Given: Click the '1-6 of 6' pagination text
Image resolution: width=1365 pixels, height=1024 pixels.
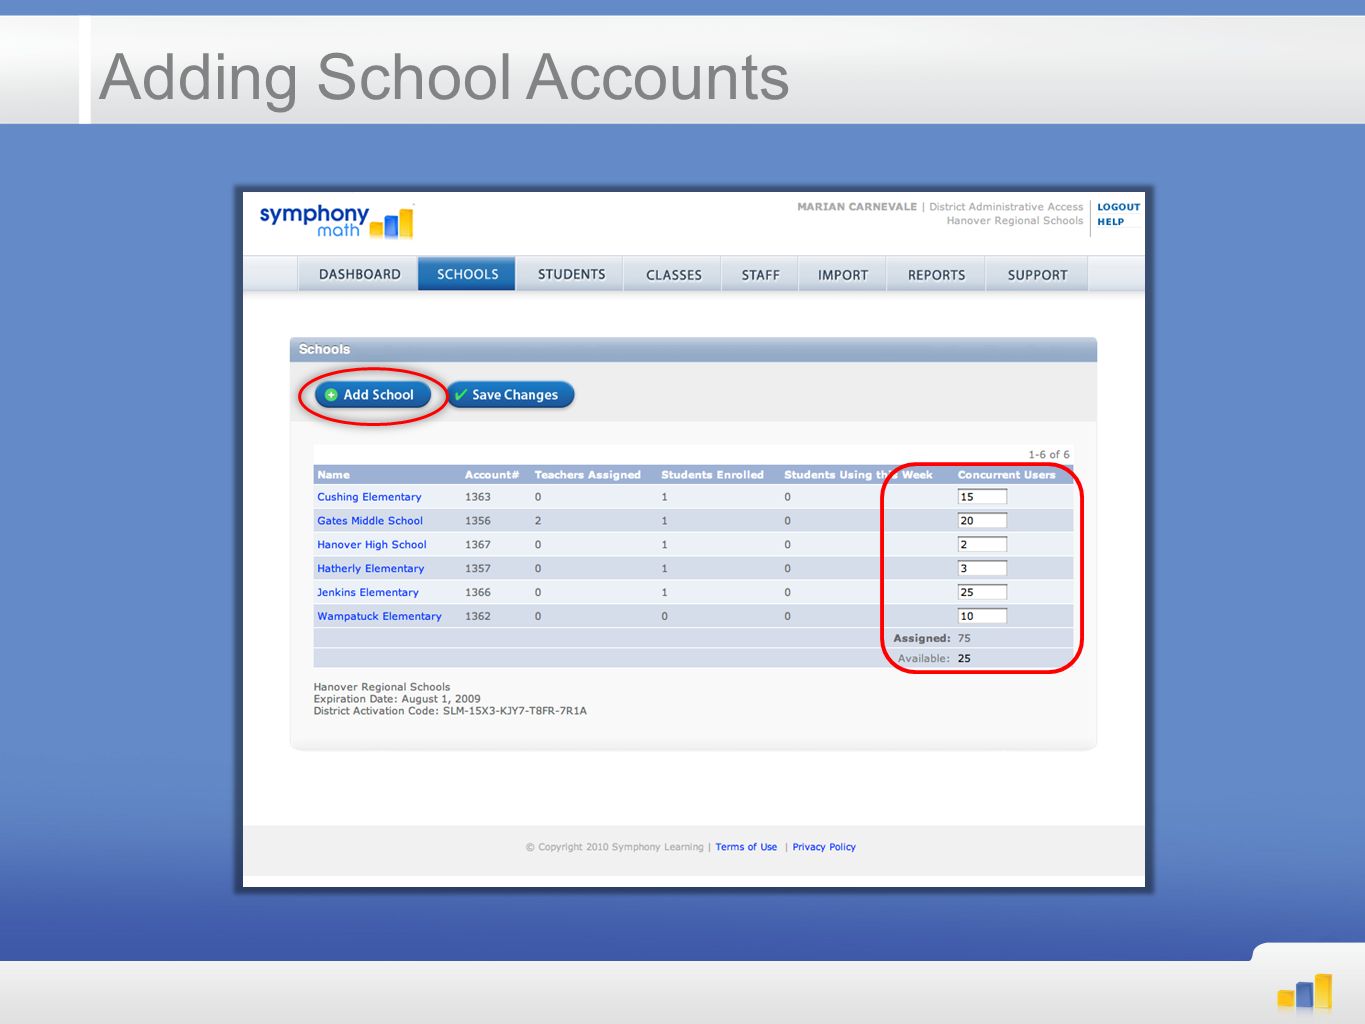Looking at the screenshot, I should 1049,454.
